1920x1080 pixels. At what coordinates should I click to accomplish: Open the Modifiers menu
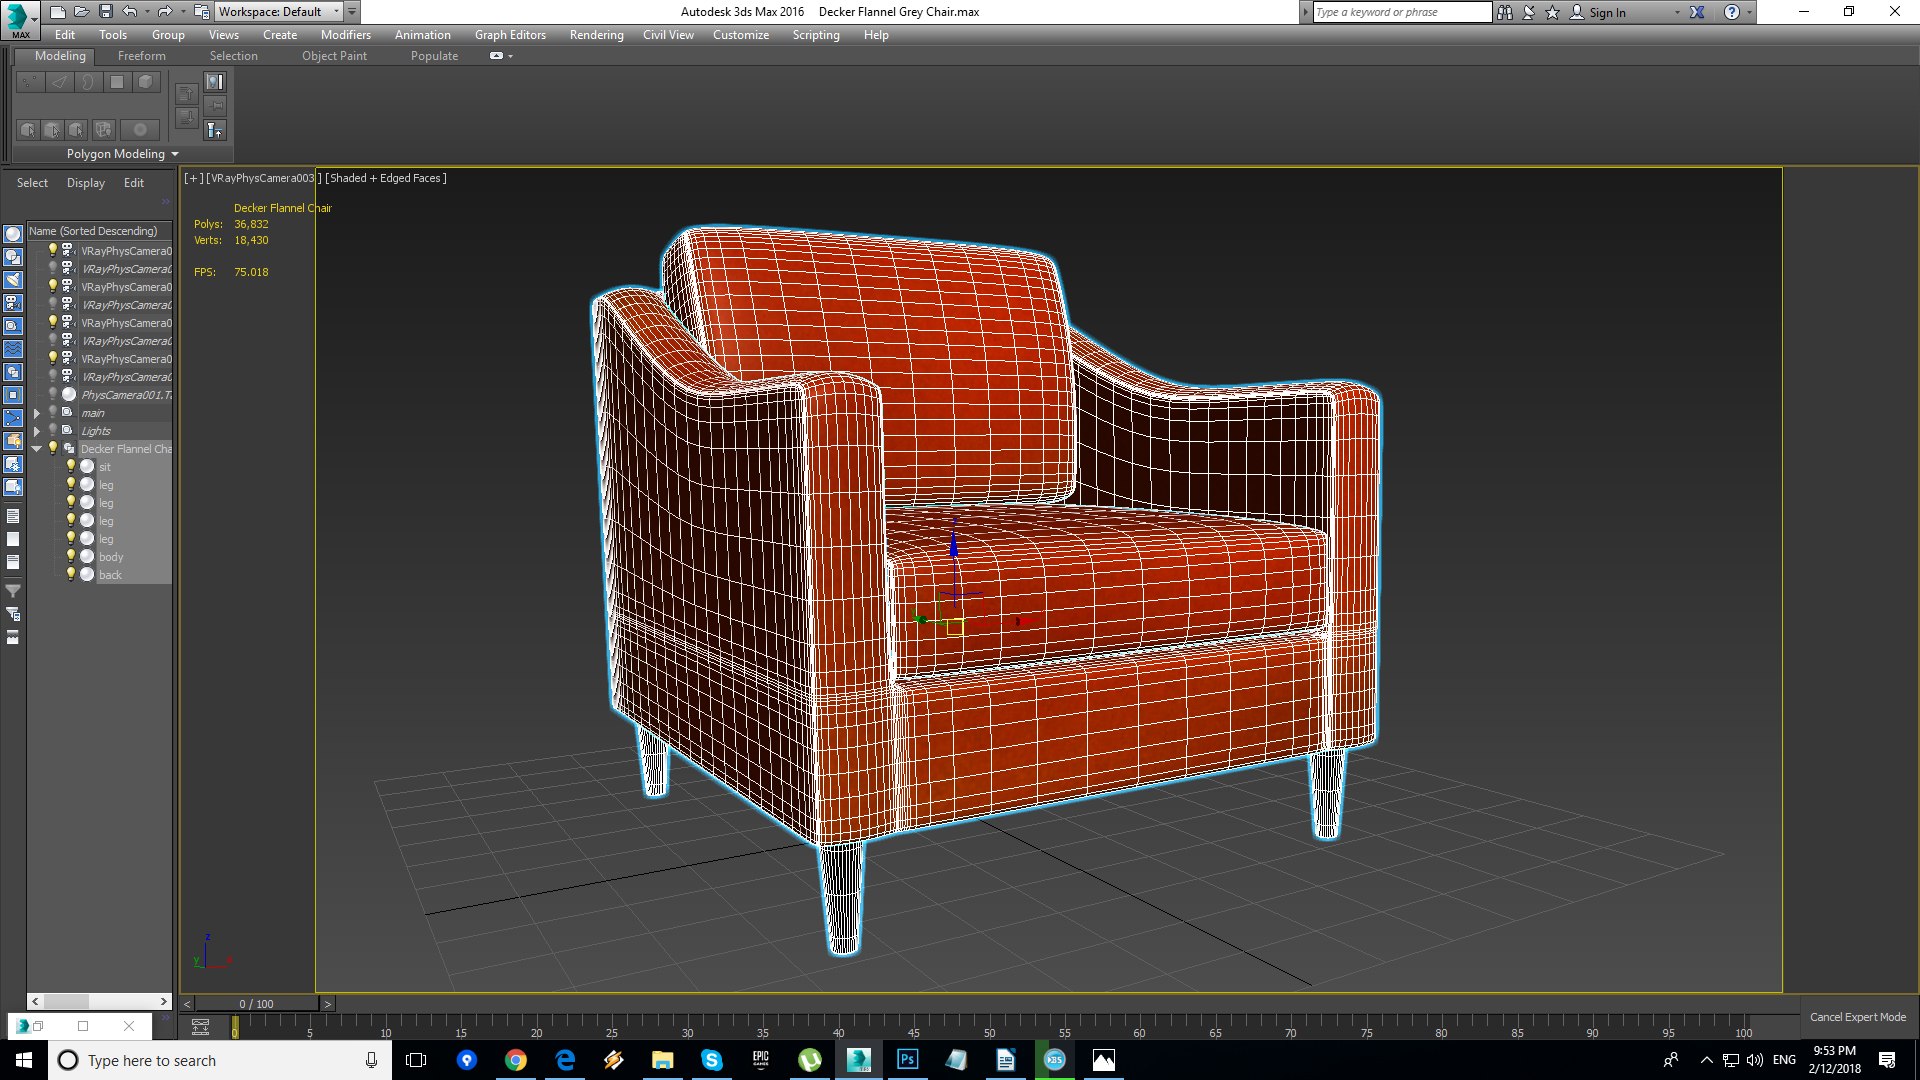[x=346, y=35]
